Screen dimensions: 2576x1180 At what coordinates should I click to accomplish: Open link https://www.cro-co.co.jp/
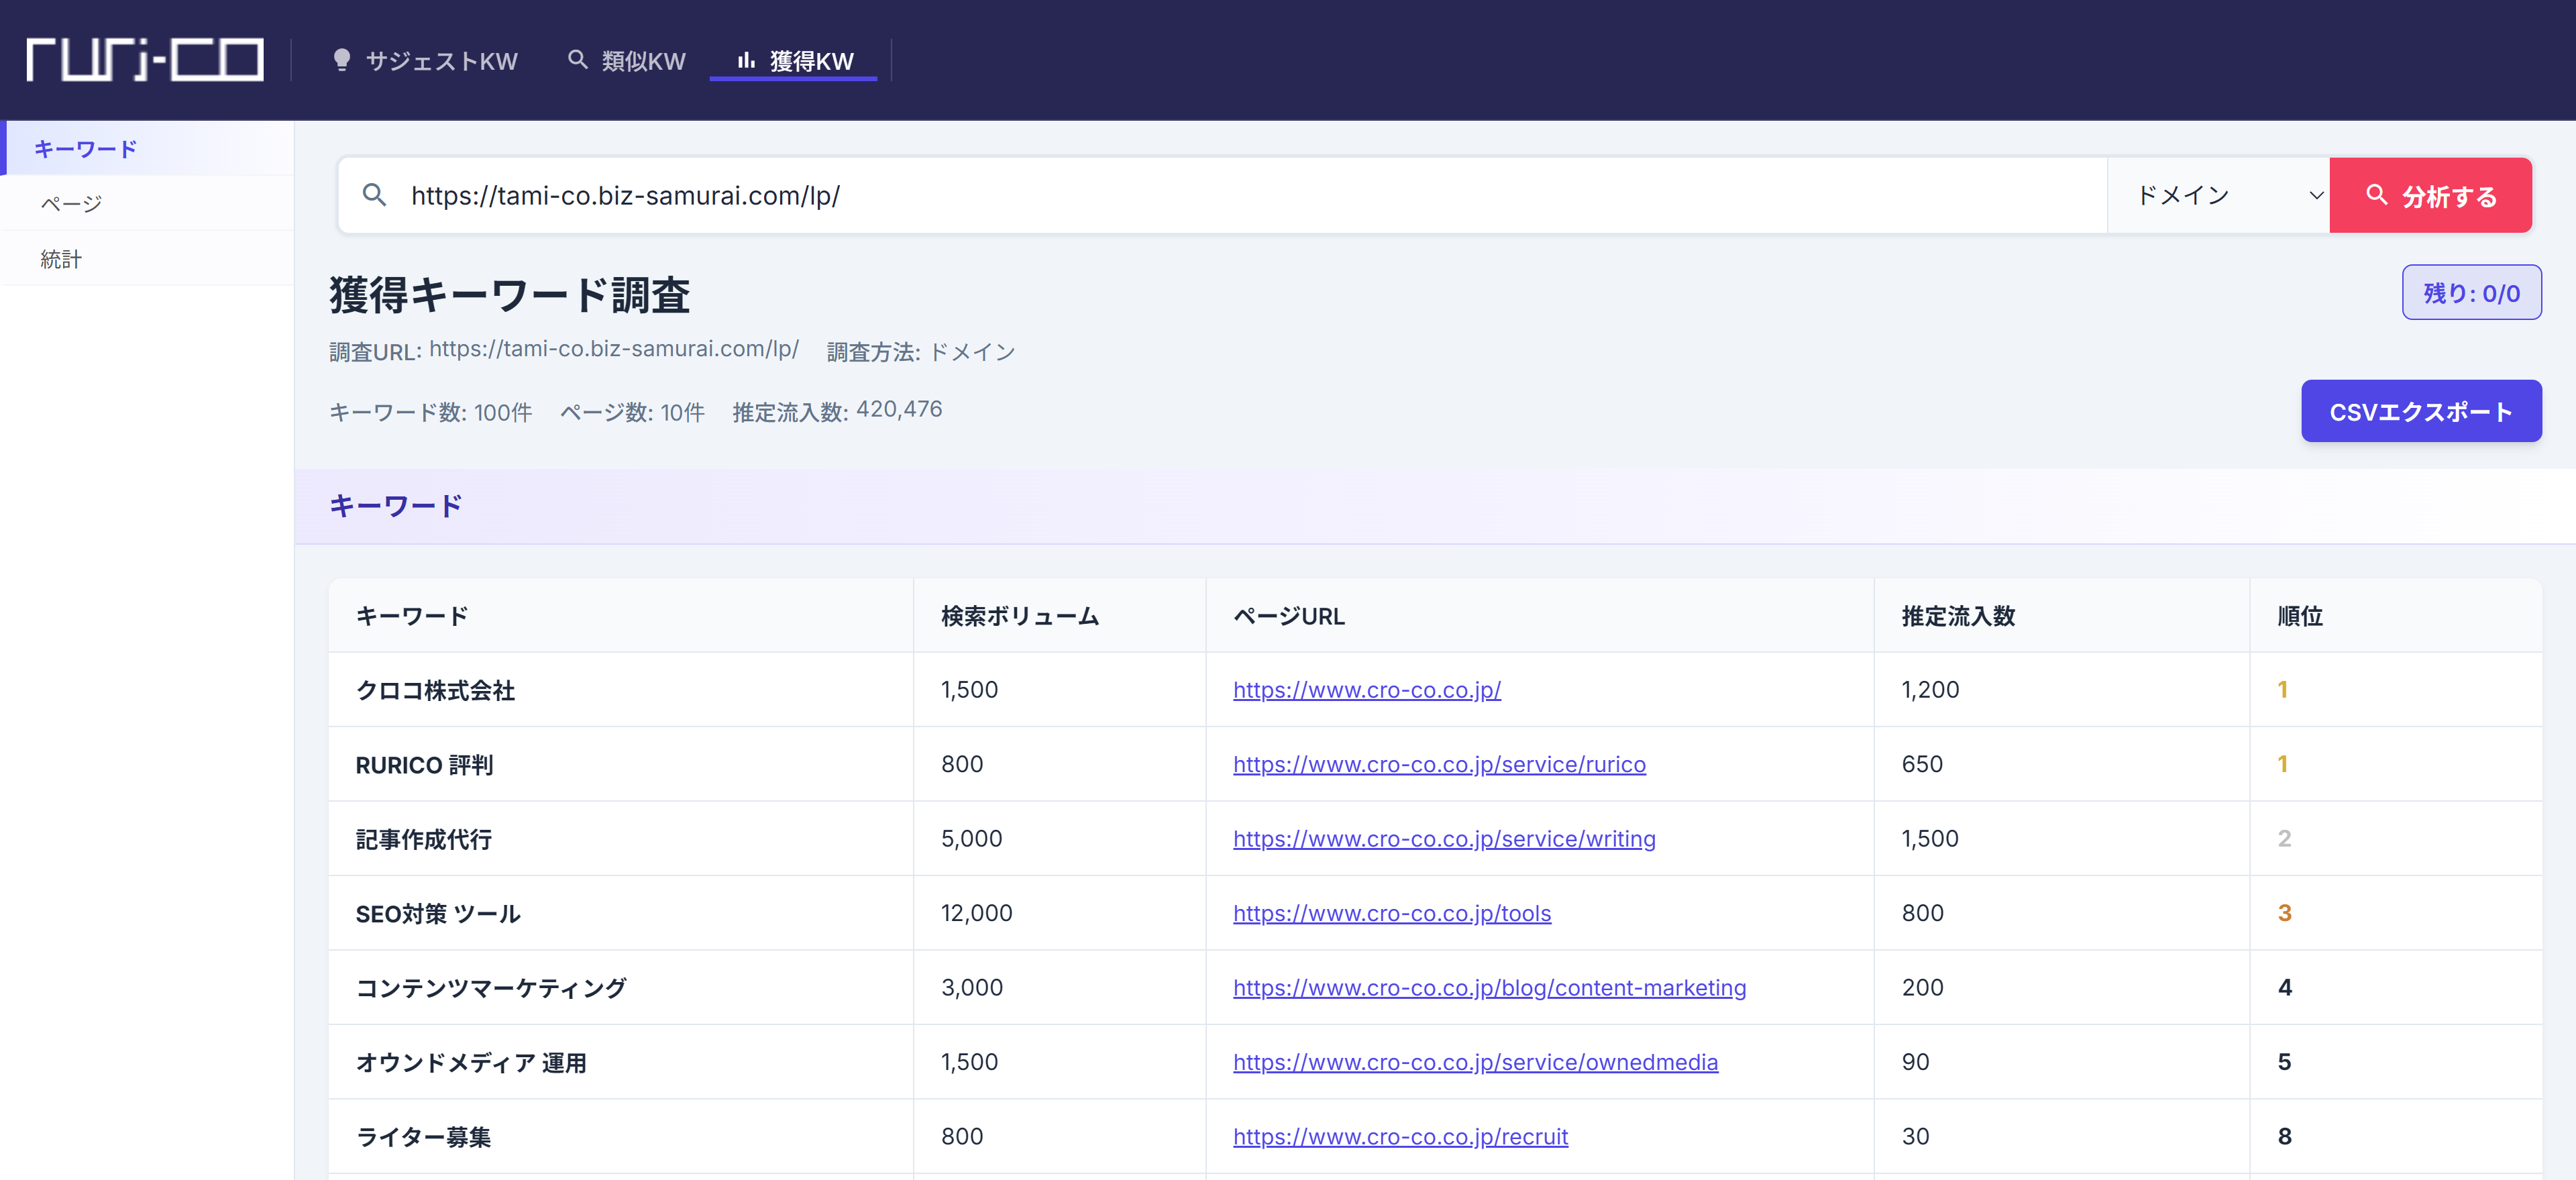click(x=1366, y=690)
